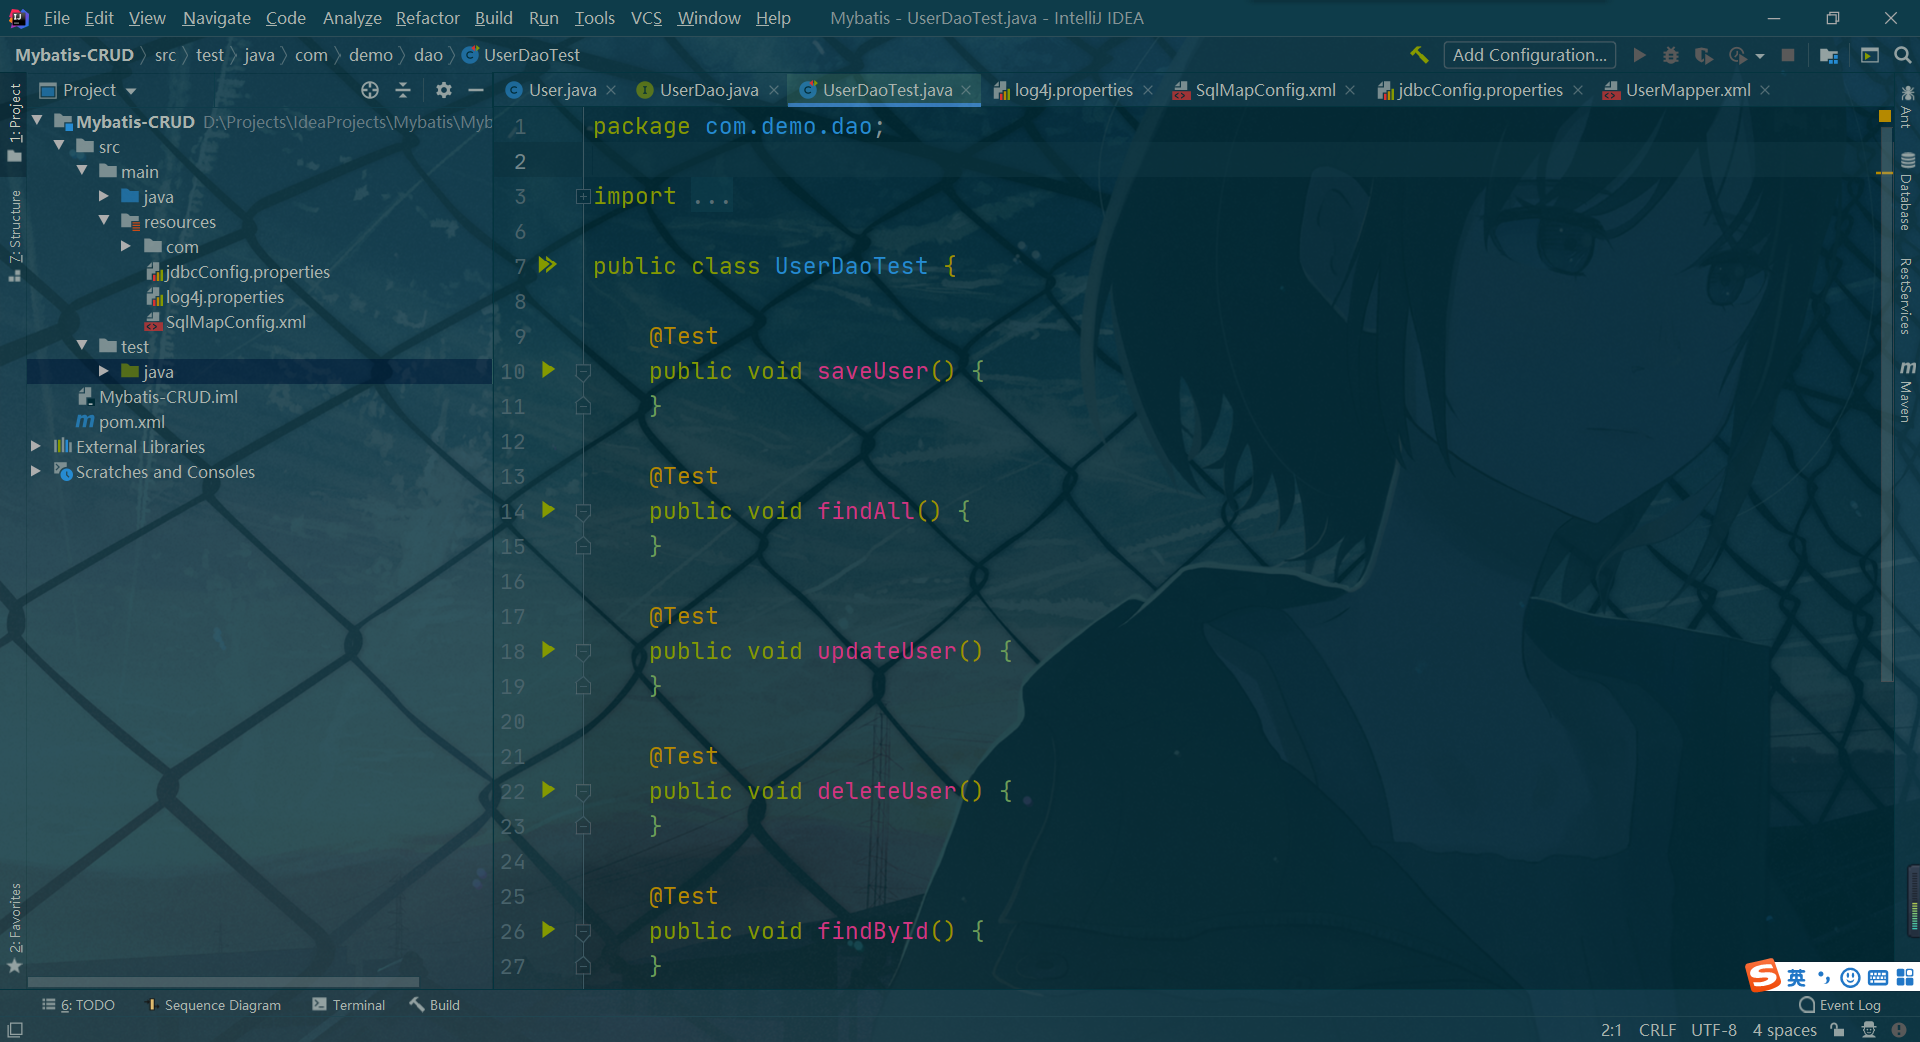1920x1042 pixels.
Task: Toggle the Terminal tool window
Action: (348, 1005)
